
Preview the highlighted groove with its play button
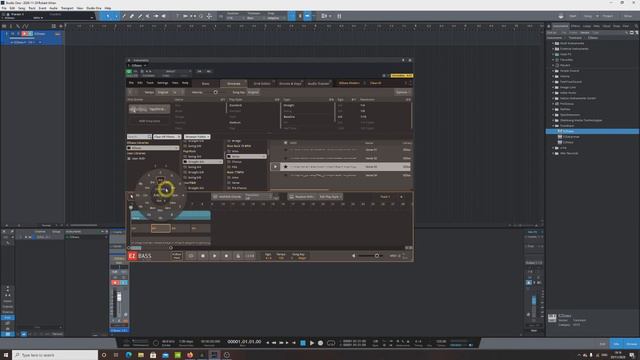click(275, 167)
